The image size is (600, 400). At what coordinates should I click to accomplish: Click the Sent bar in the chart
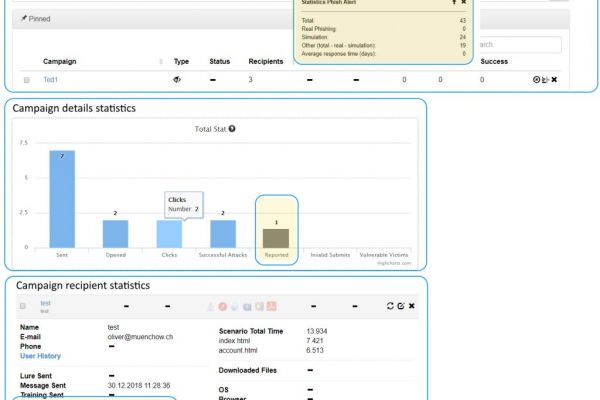pyautogui.click(x=62, y=198)
